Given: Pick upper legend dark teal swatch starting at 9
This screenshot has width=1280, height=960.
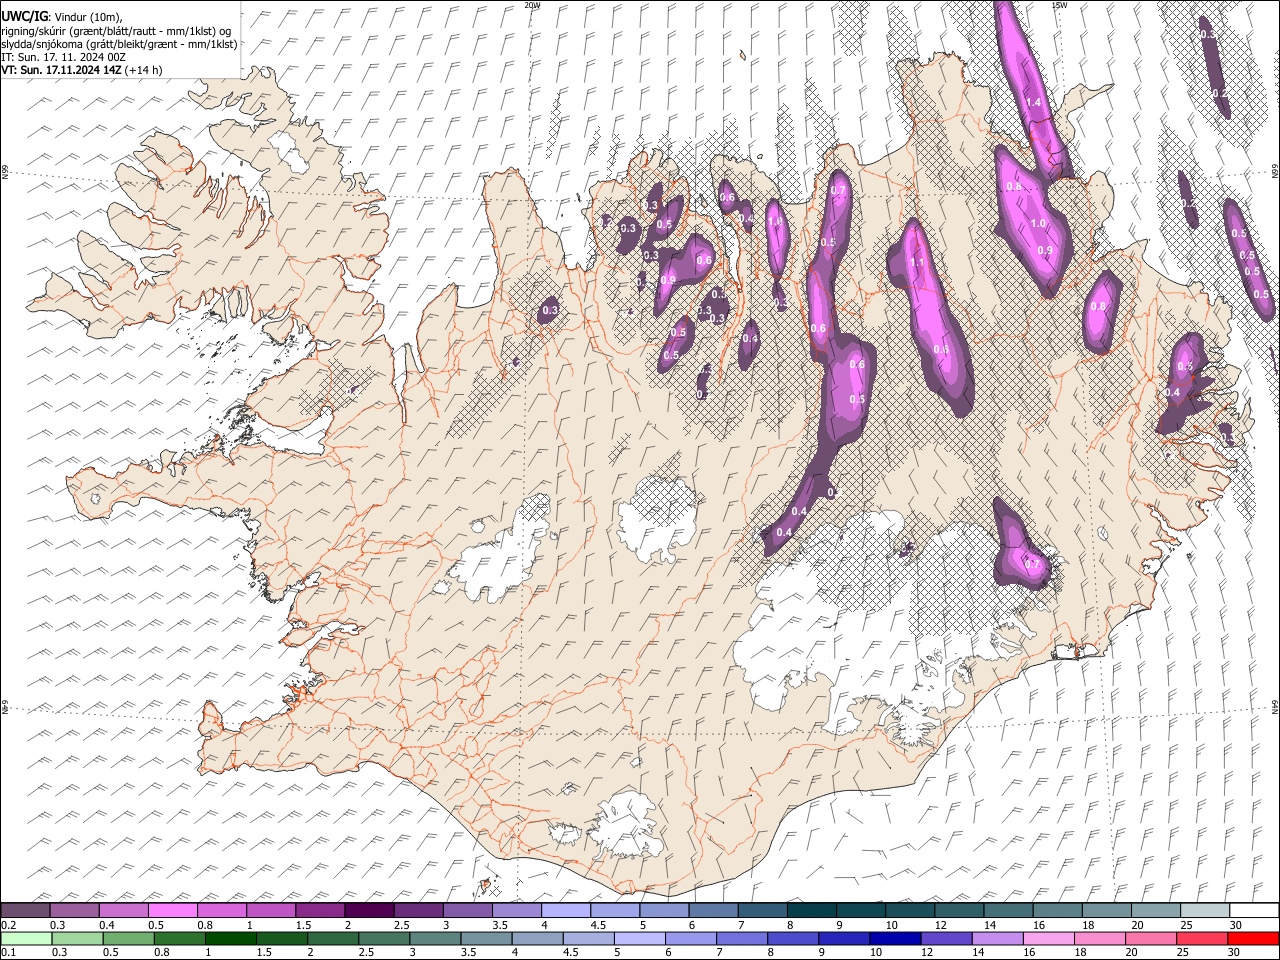Looking at the screenshot, I should [x=860, y=911].
